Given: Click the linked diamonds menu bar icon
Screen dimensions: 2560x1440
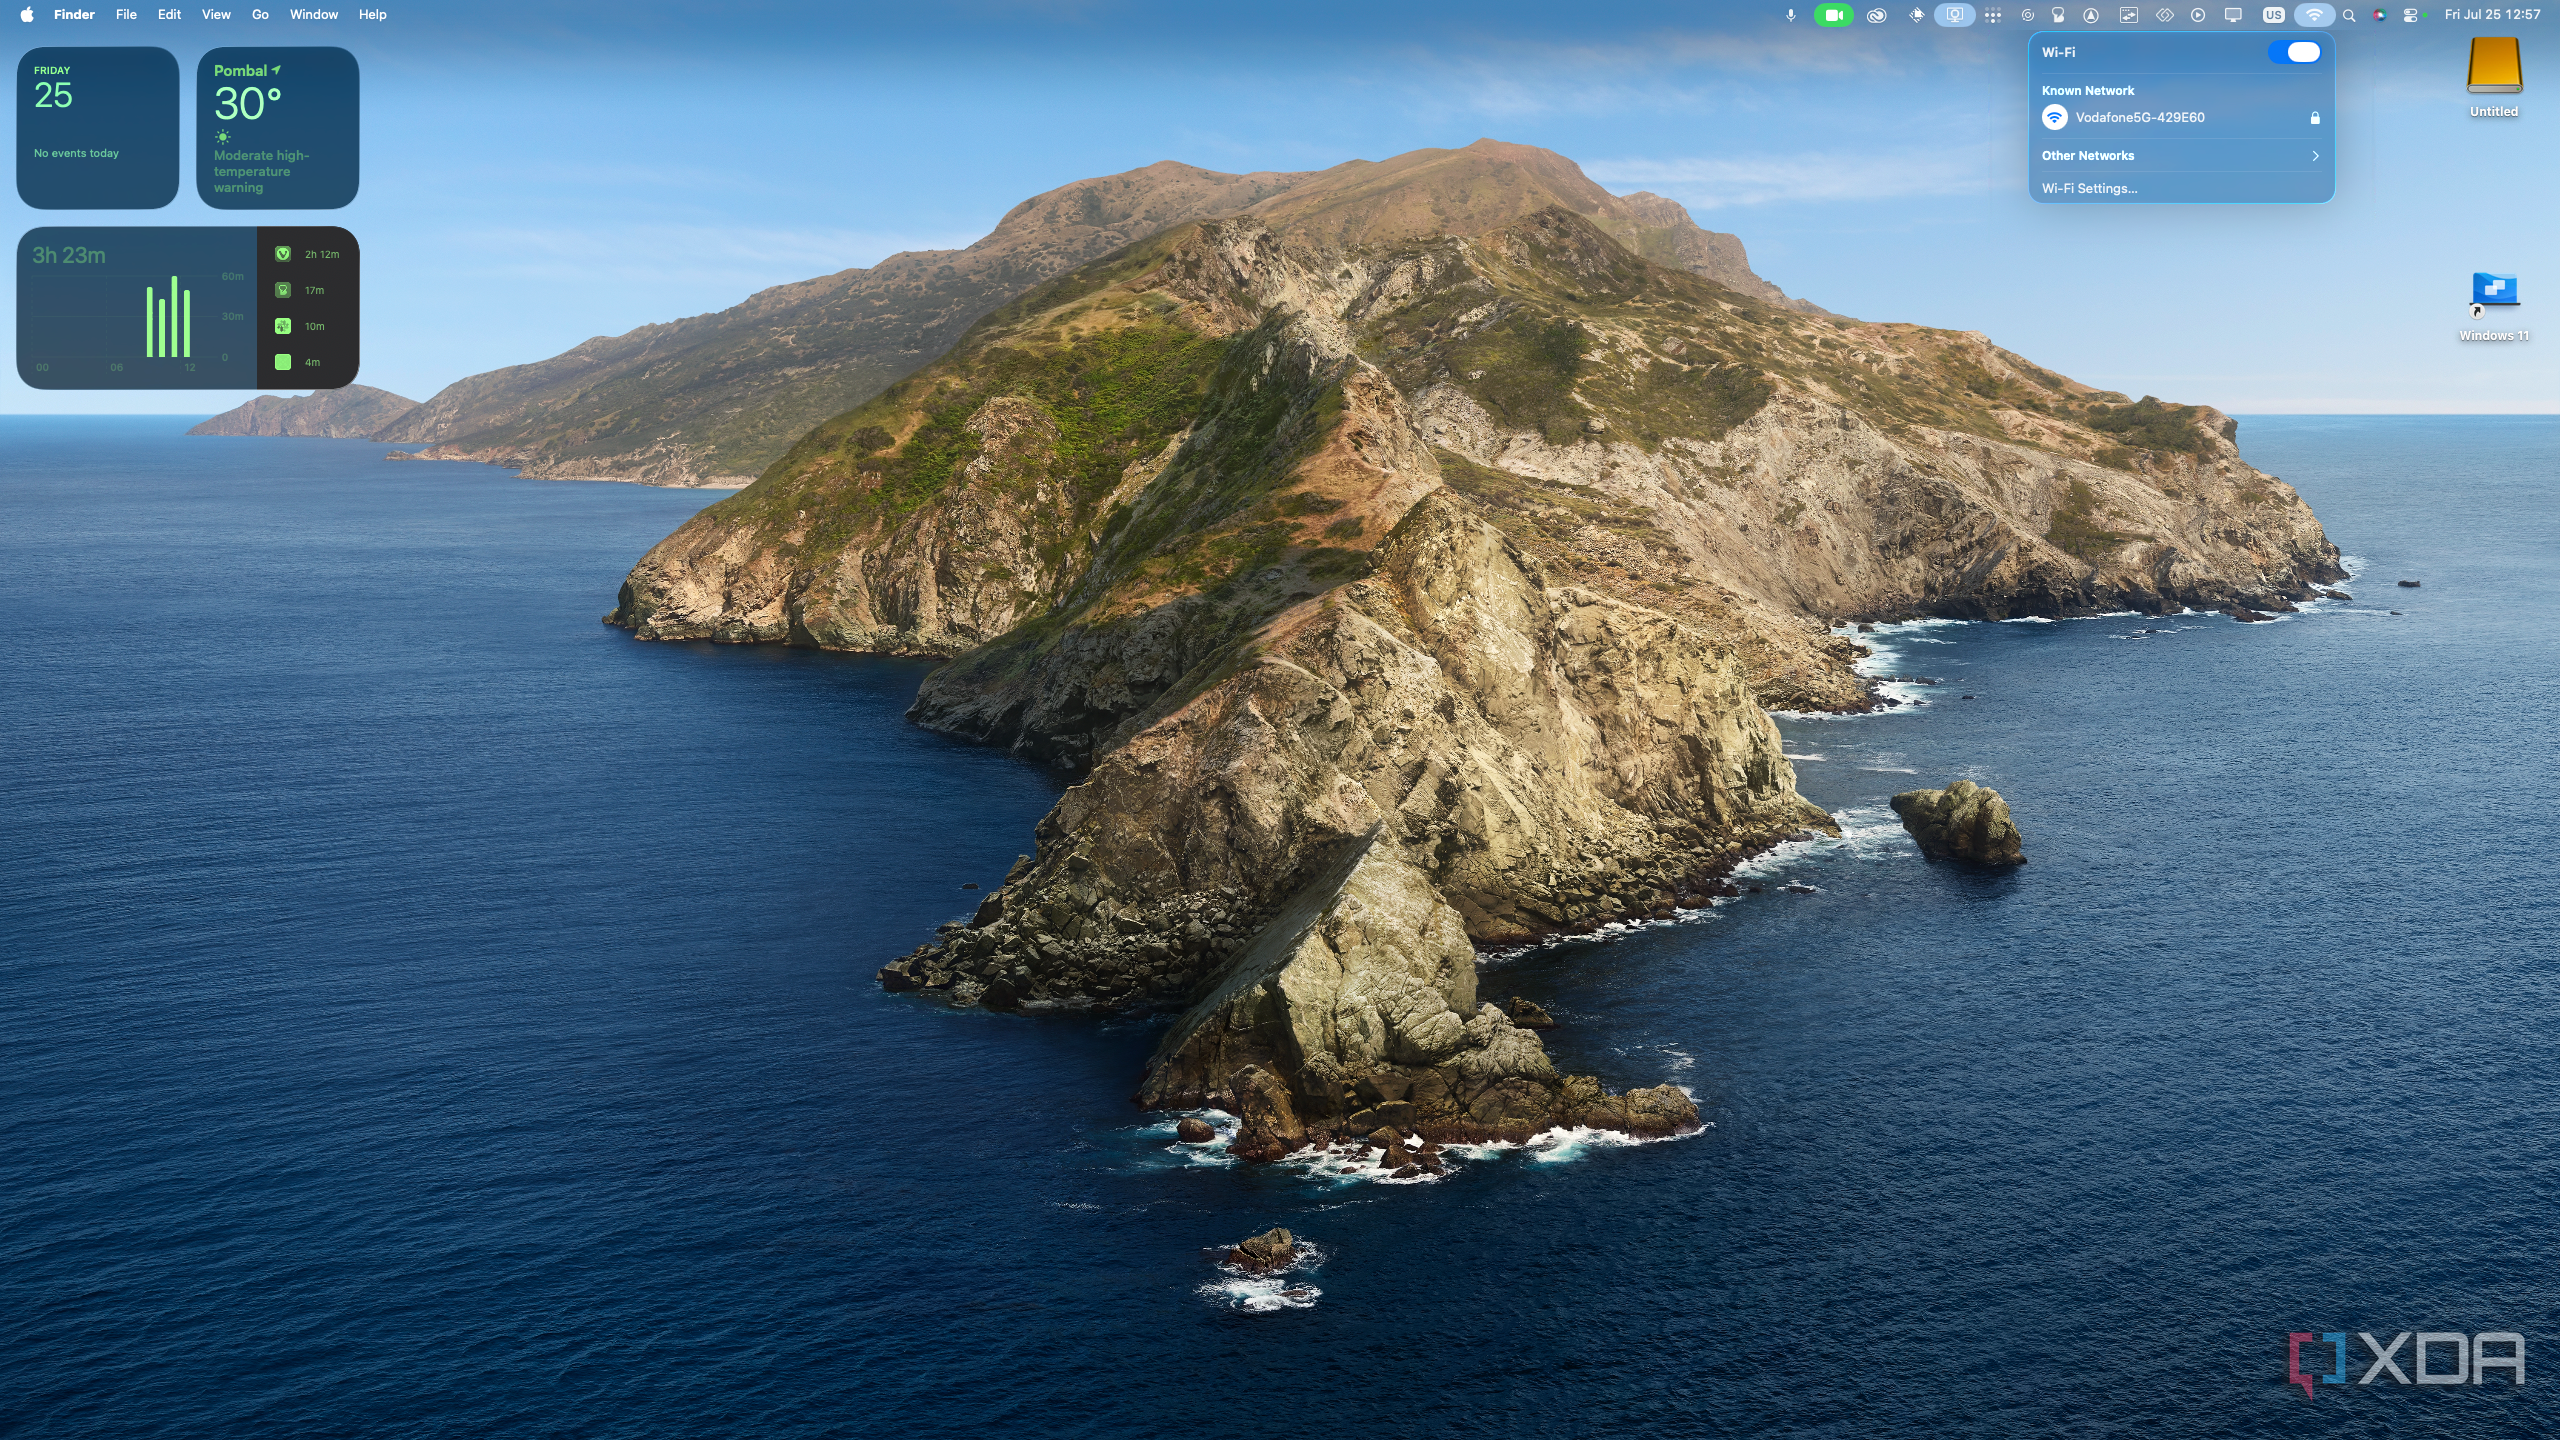Looking at the screenshot, I should pyautogui.click(x=2164, y=15).
